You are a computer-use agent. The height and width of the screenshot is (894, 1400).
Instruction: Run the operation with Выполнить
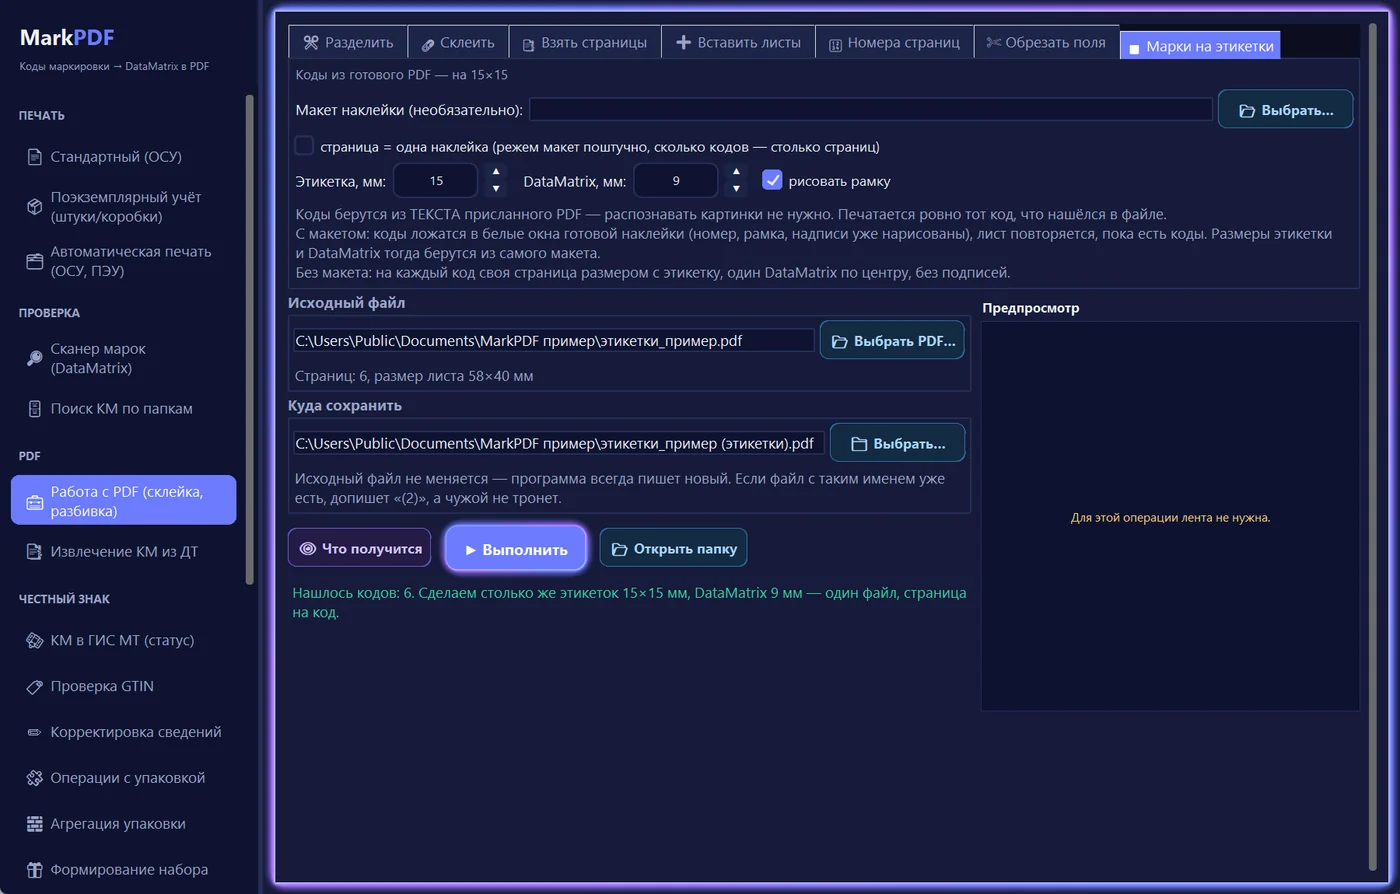point(515,549)
